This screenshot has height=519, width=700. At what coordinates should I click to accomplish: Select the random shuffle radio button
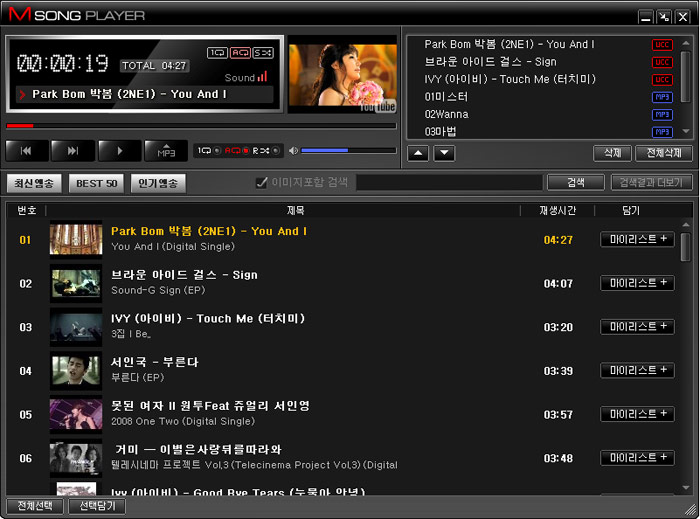(x=276, y=151)
